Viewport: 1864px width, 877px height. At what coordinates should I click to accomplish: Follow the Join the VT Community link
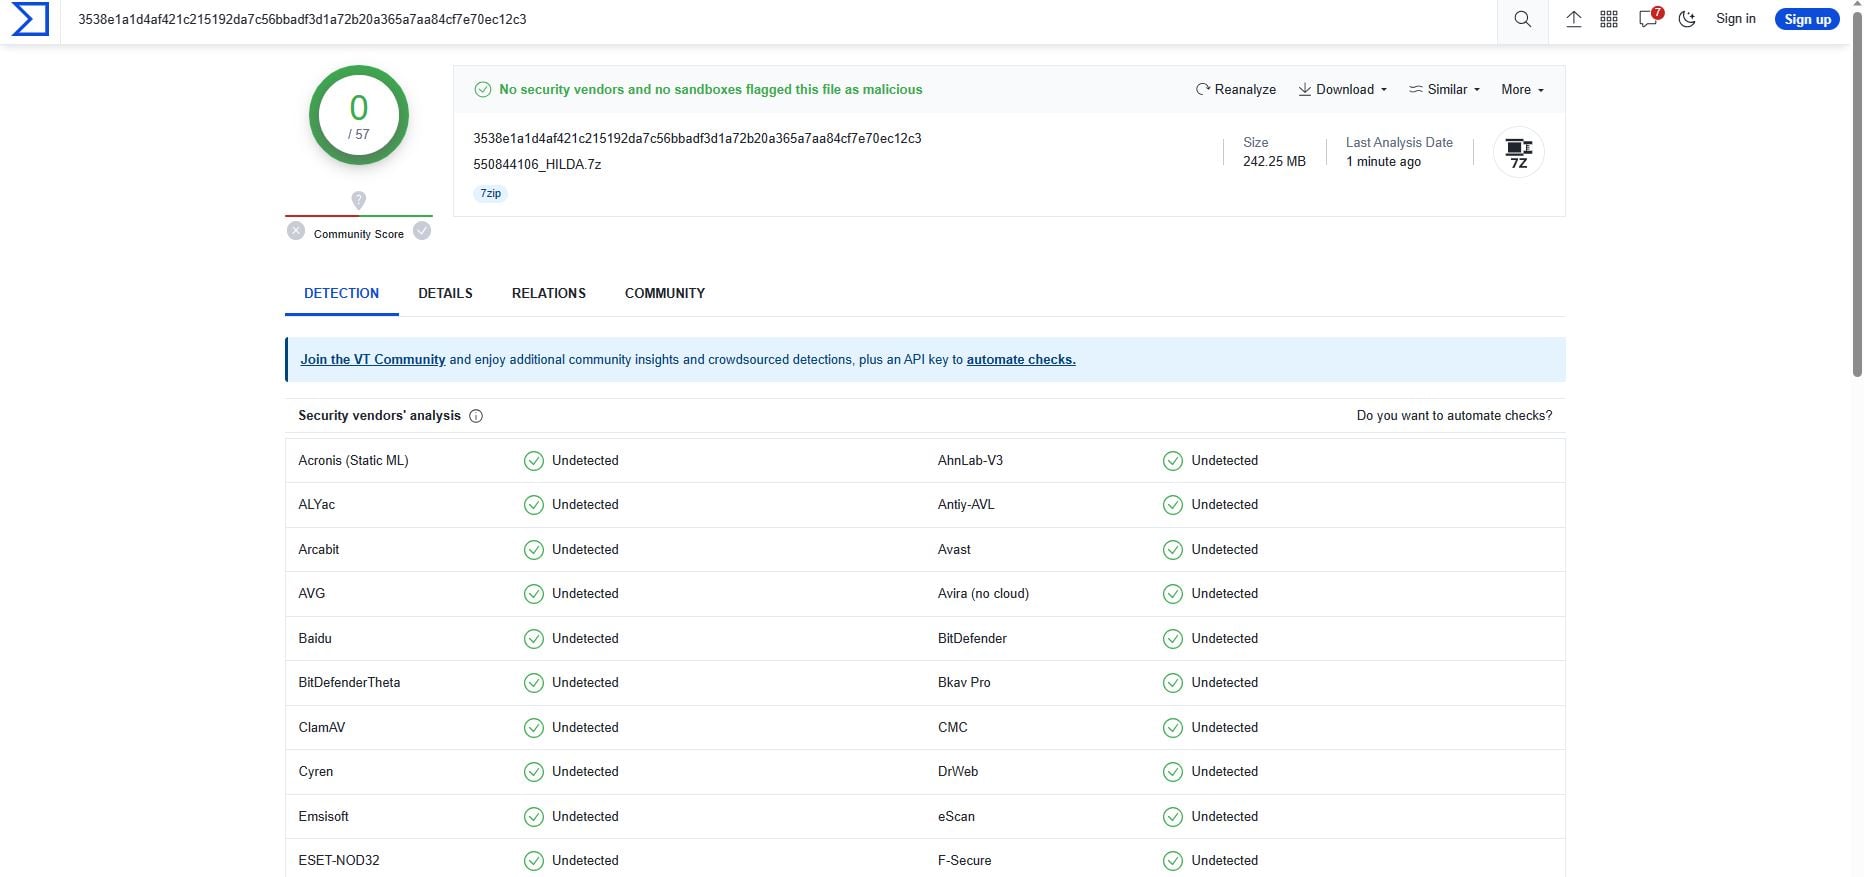point(373,360)
